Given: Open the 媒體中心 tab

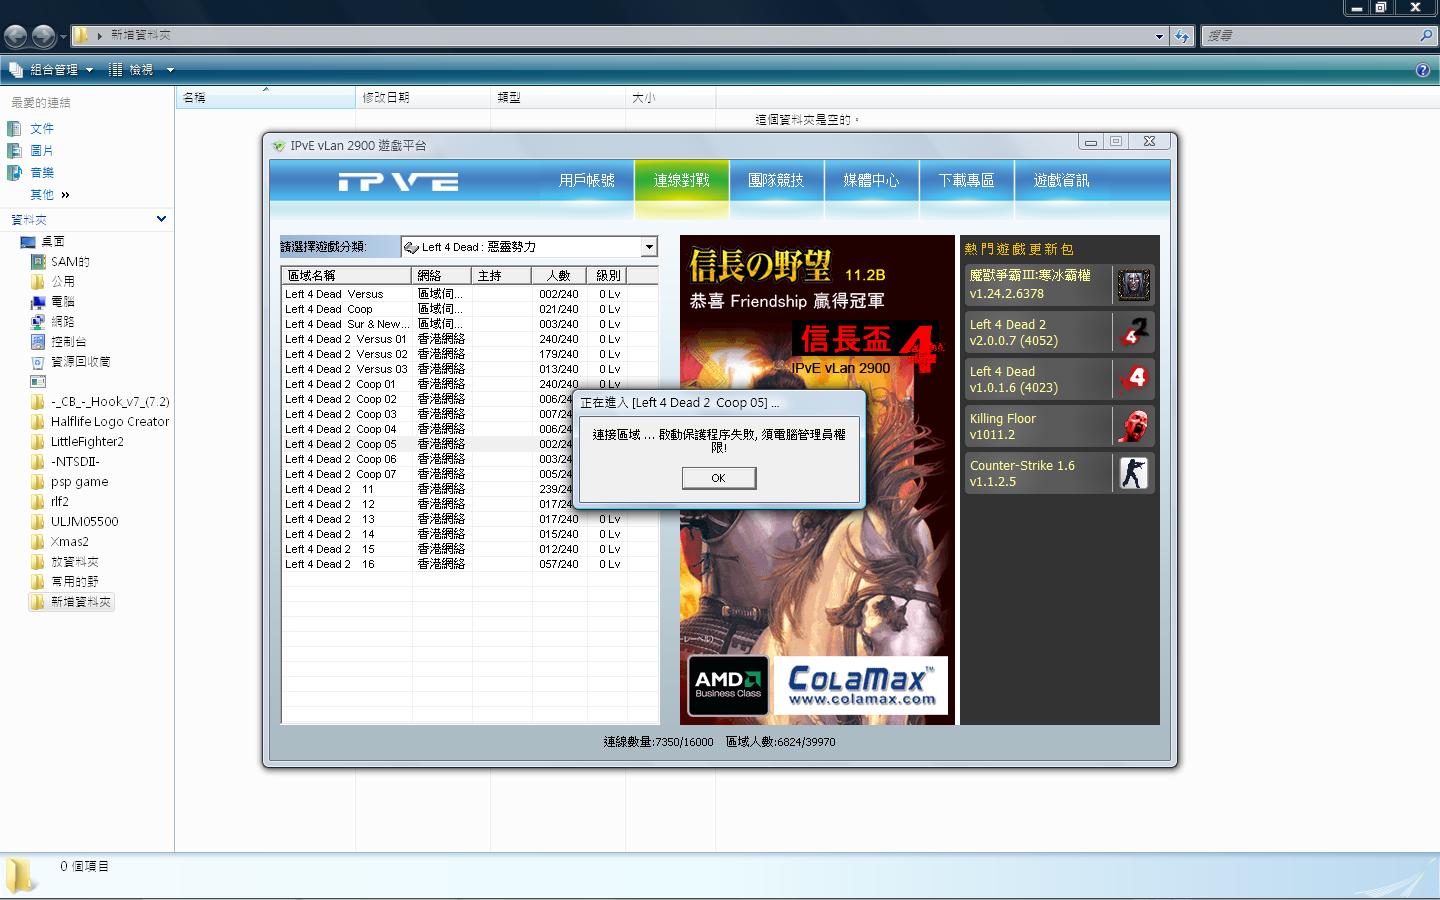Looking at the screenshot, I should coord(871,180).
